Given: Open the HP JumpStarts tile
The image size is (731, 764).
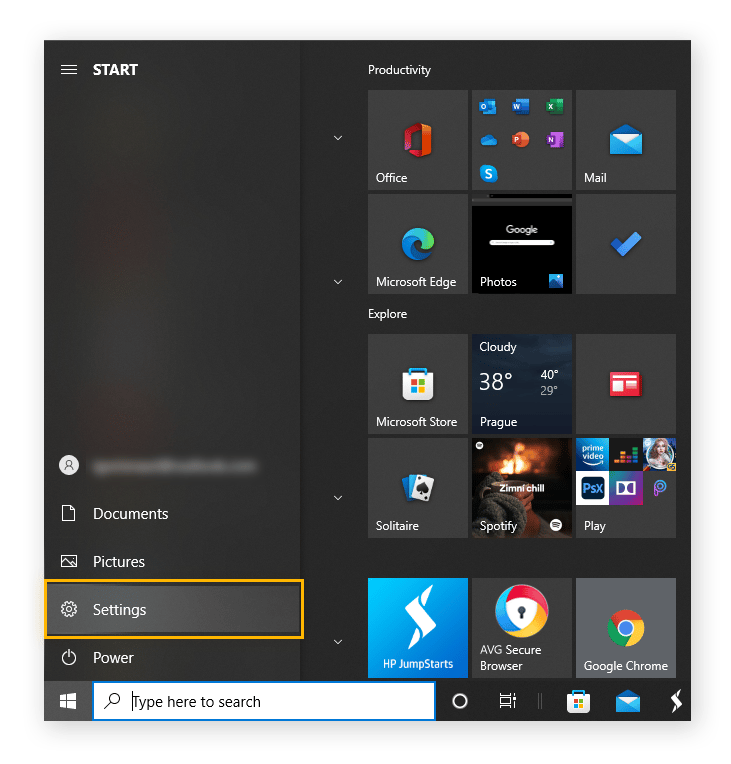Looking at the screenshot, I should tap(417, 628).
